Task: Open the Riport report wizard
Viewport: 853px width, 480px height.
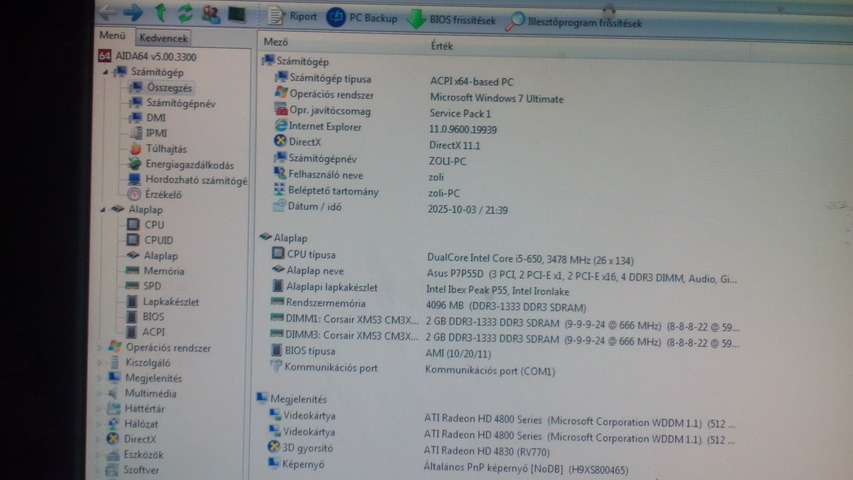Action: pos(292,16)
